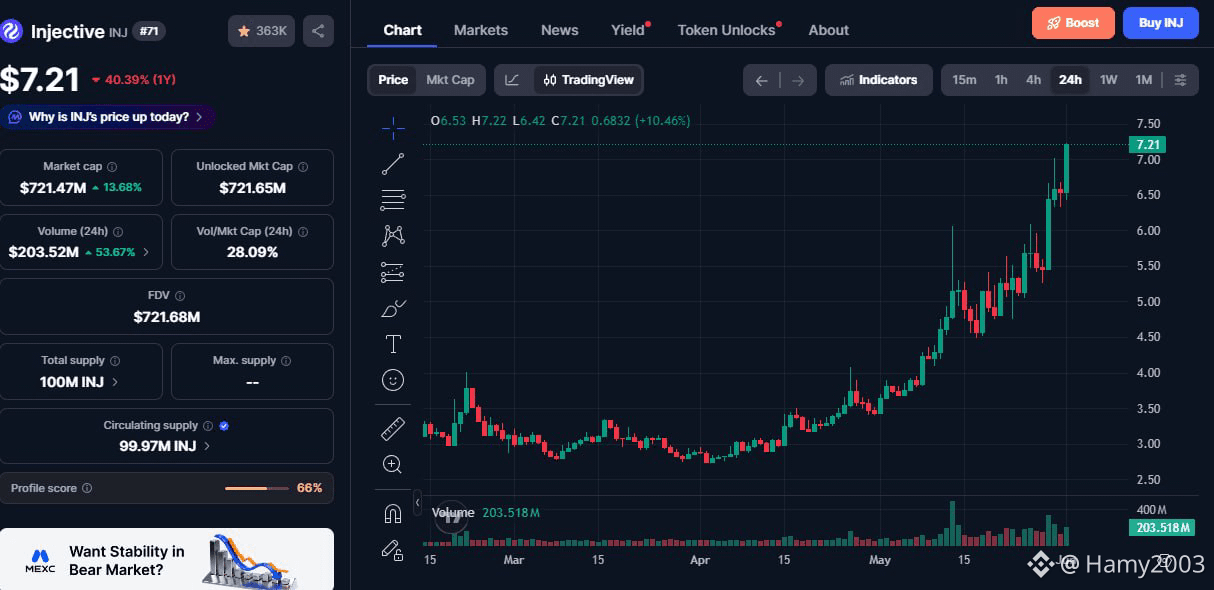This screenshot has height=590, width=1214.
Task: Switch chart to Price mode
Action: coord(393,80)
